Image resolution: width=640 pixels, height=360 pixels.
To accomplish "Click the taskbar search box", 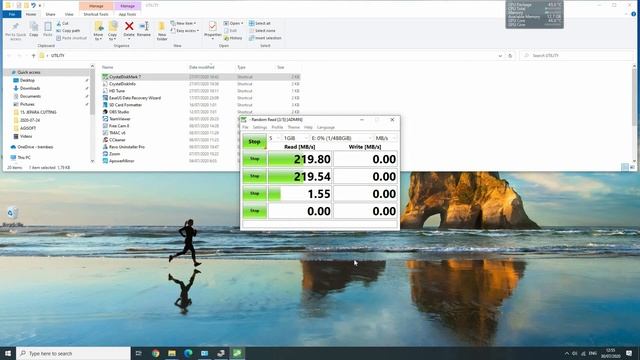I will coord(73,353).
